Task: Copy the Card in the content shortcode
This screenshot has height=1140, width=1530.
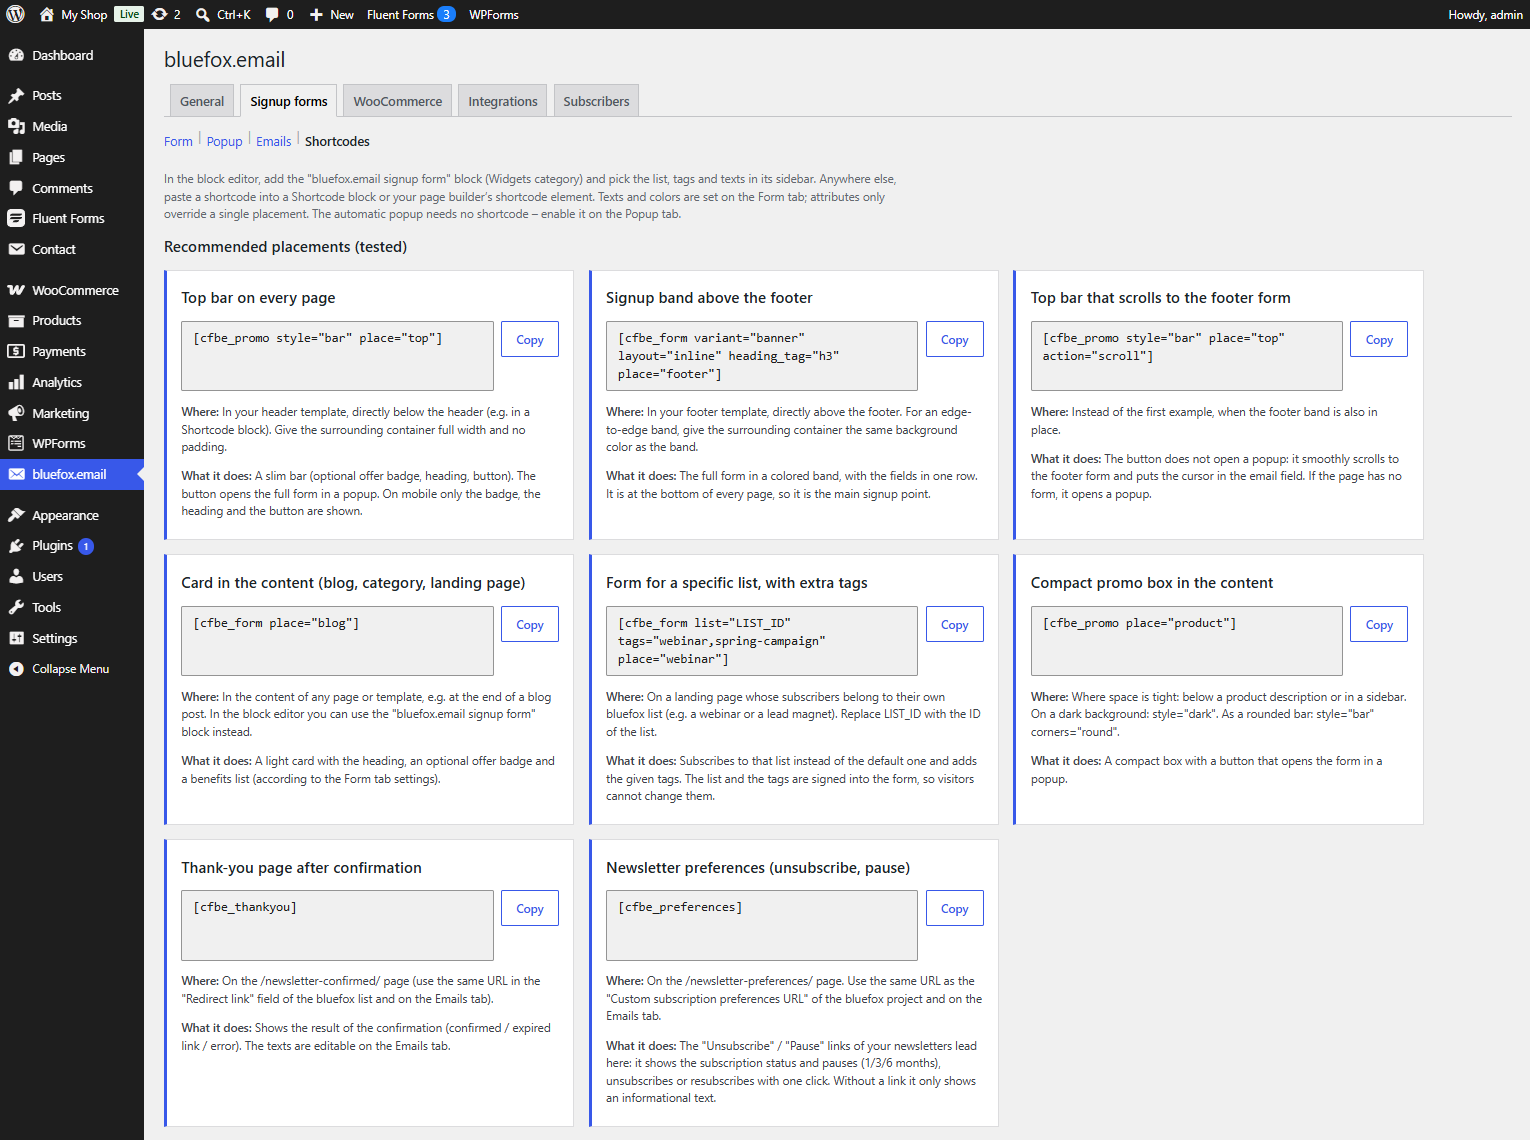Action: click(x=530, y=624)
